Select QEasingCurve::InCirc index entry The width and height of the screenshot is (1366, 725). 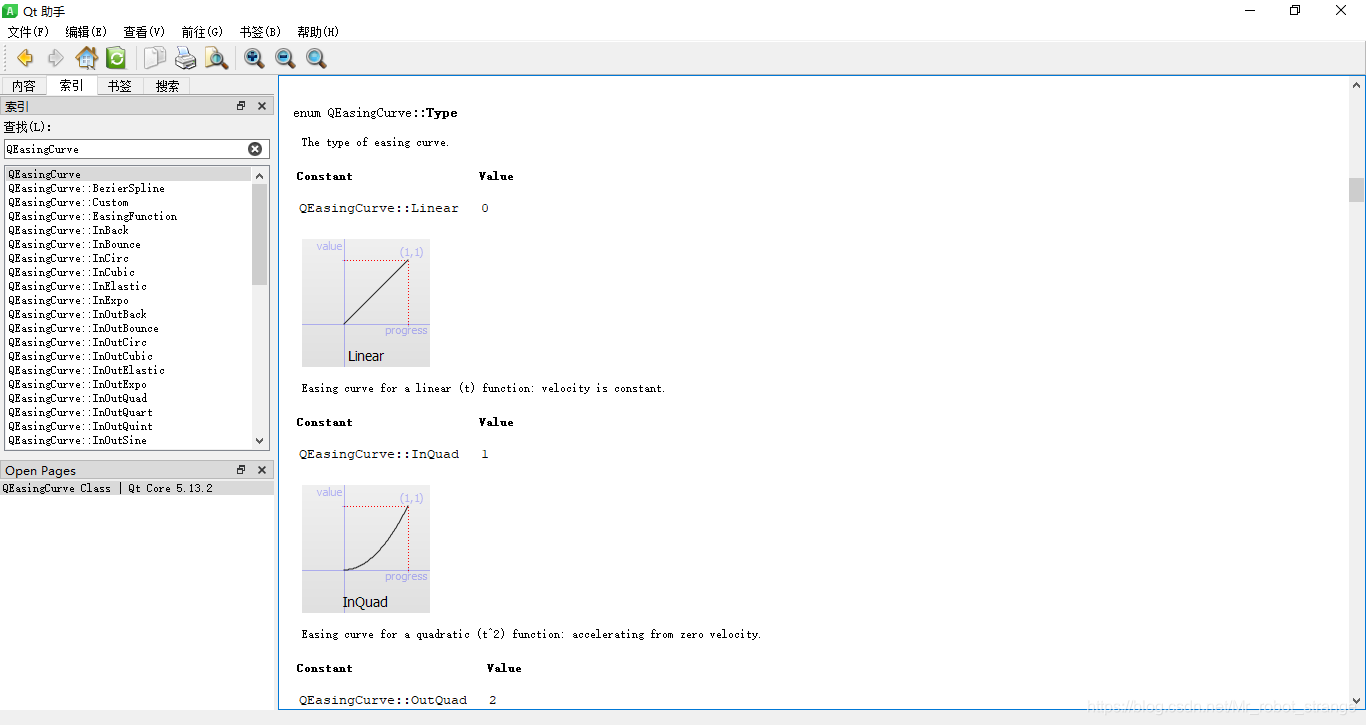pos(129,258)
